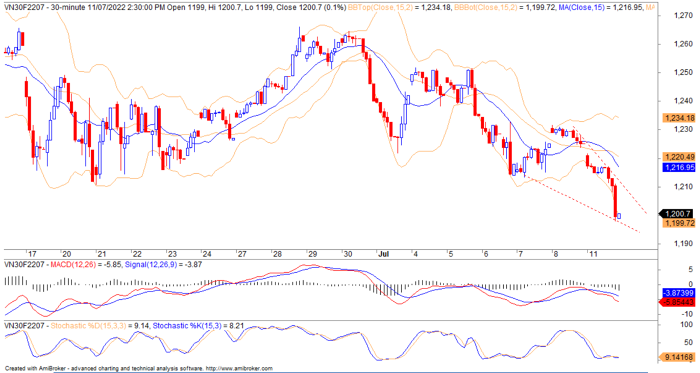
Task: Click date label 24 on time axis
Action: click(207, 254)
